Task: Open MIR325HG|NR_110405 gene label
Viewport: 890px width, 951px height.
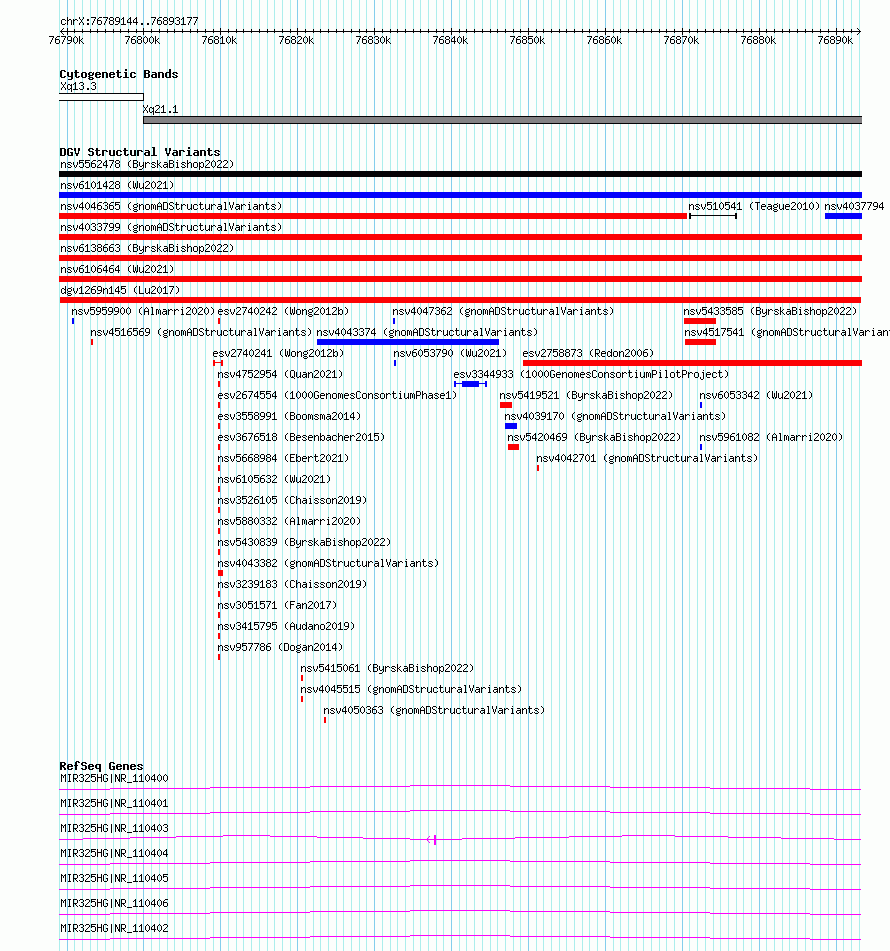Action: [x=114, y=878]
